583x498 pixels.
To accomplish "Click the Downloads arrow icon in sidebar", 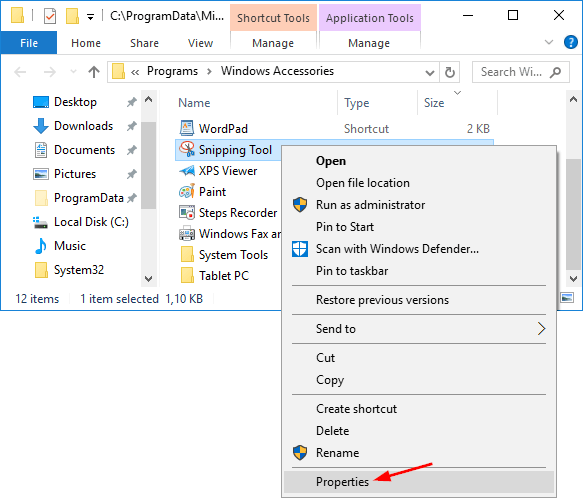I will [x=41, y=126].
